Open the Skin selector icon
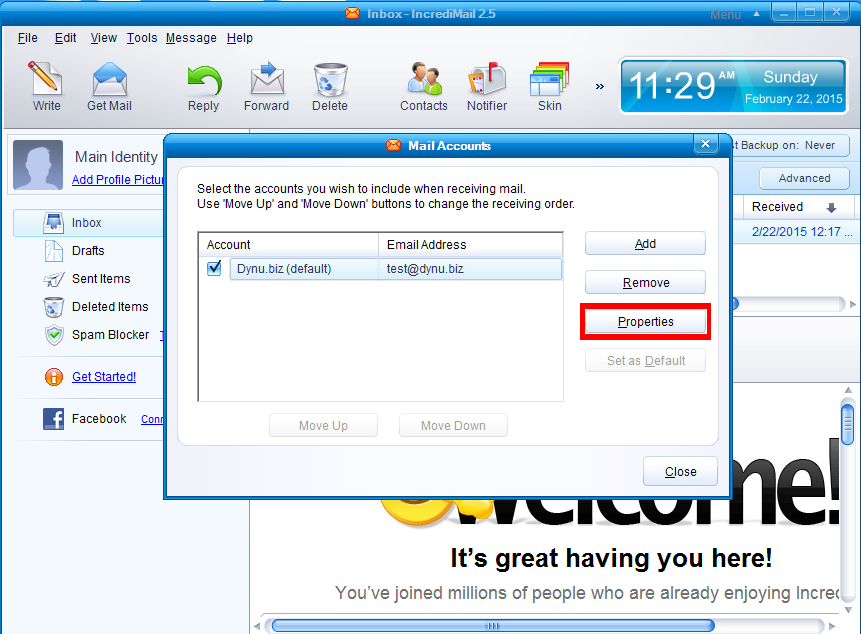This screenshot has height=634, width=861. point(550,86)
